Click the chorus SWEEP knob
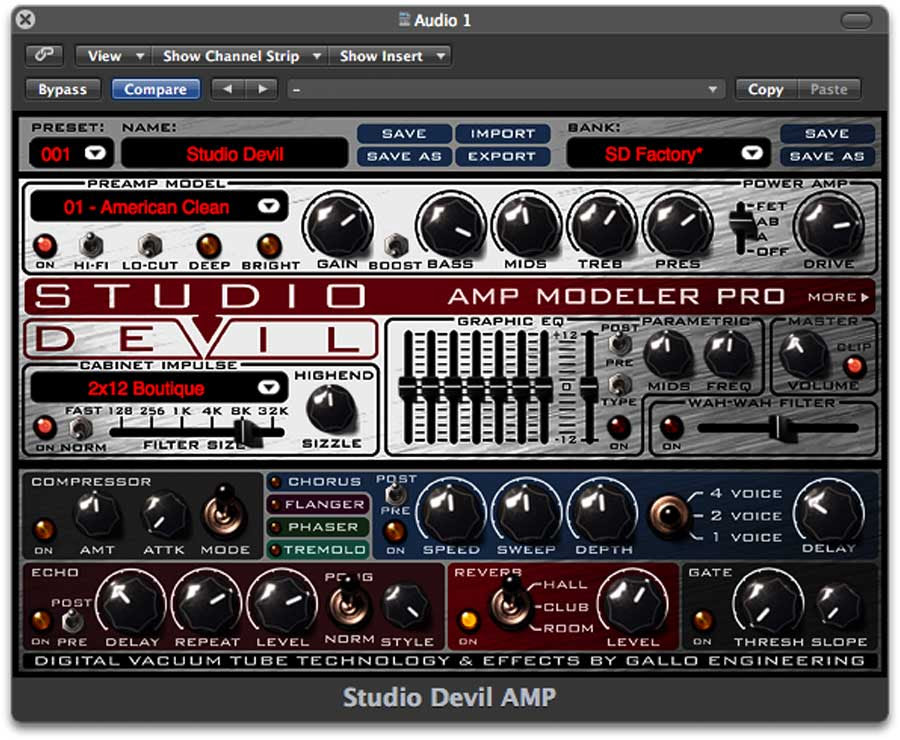The height and width of the screenshot is (740, 900). coord(526,510)
